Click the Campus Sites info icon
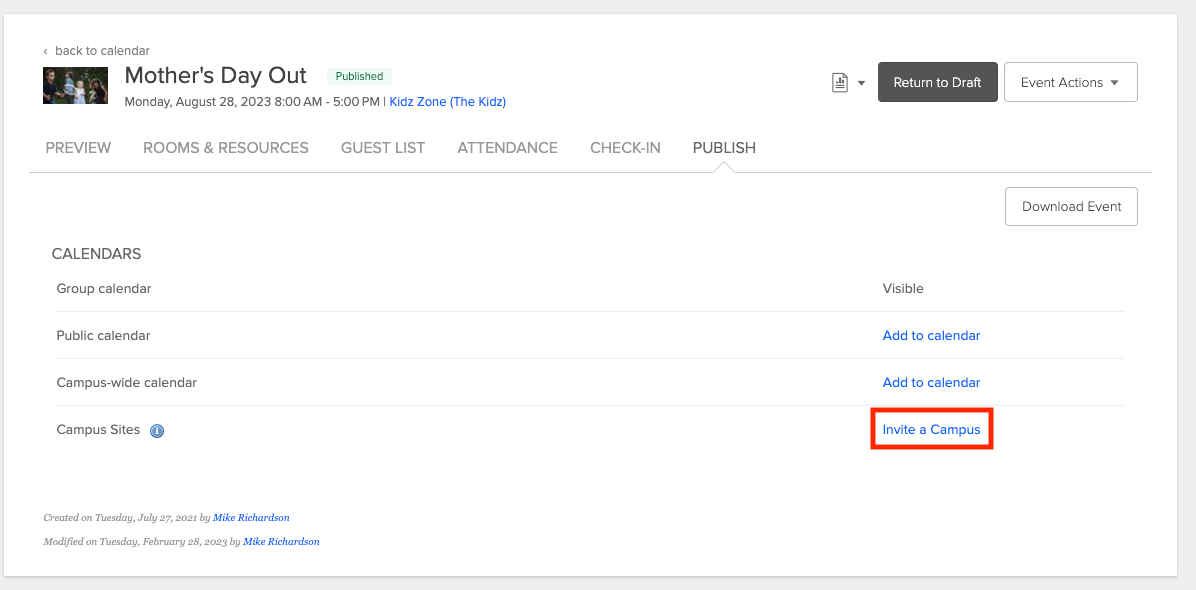Viewport: 1196px width, 590px height. [157, 431]
